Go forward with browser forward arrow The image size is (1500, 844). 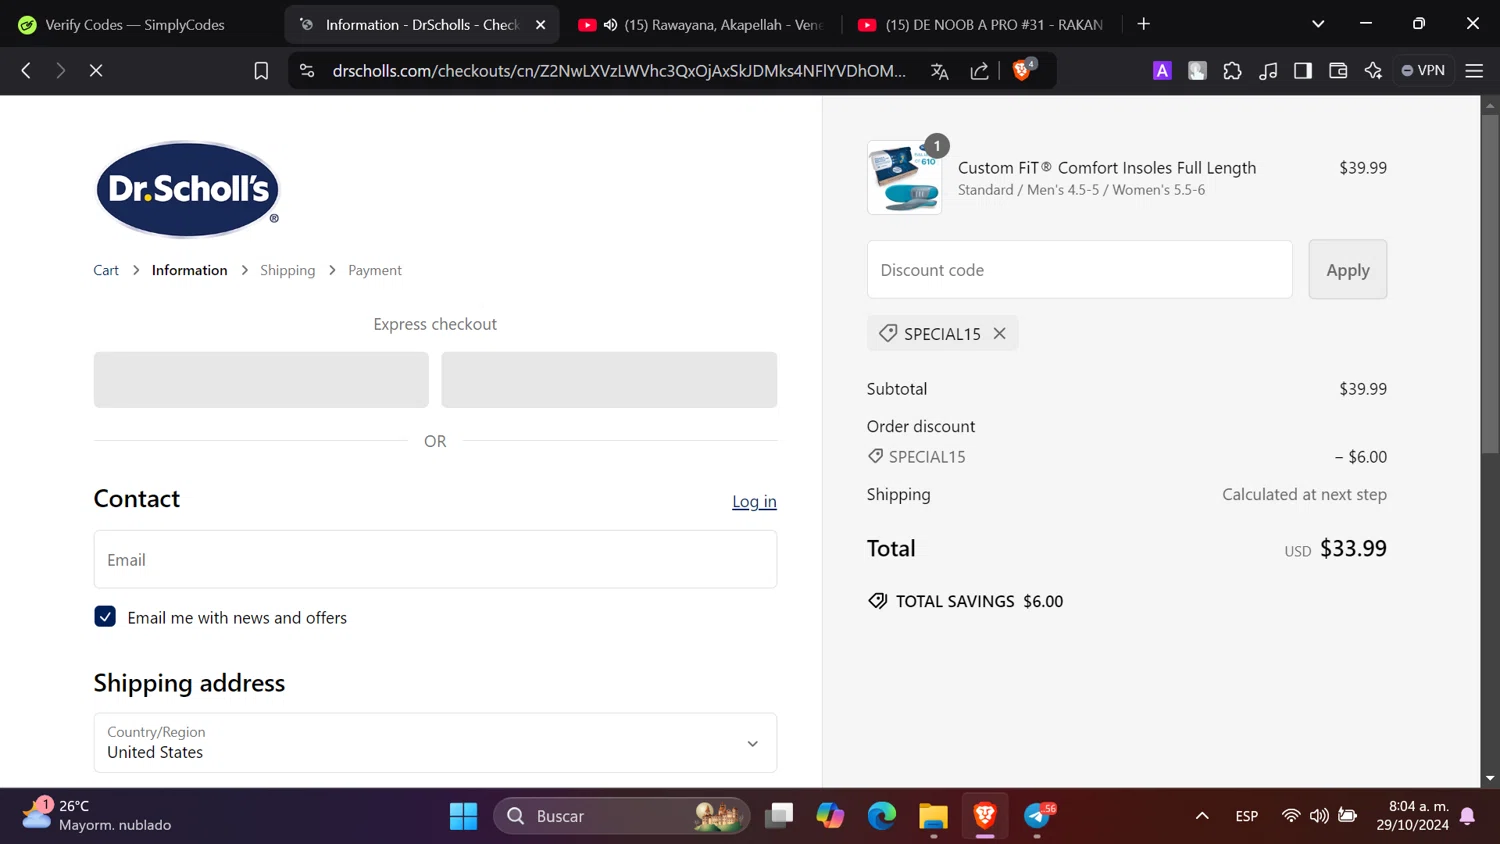[x=60, y=70]
